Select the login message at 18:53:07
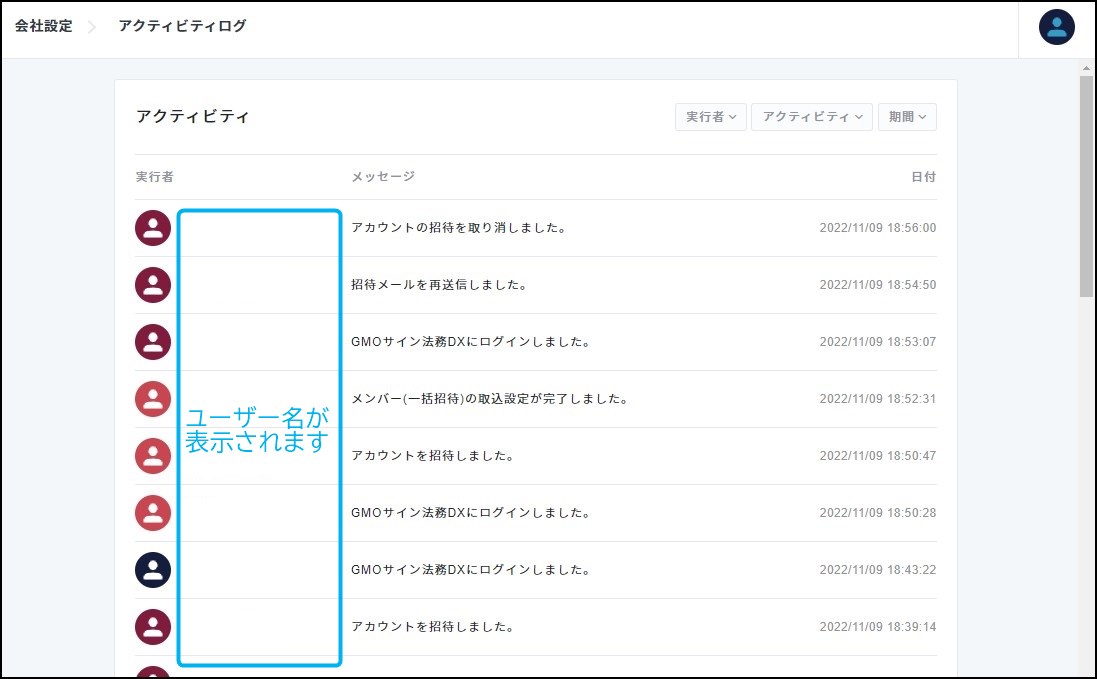The width and height of the screenshot is (1097, 679). click(x=472, y=342)
